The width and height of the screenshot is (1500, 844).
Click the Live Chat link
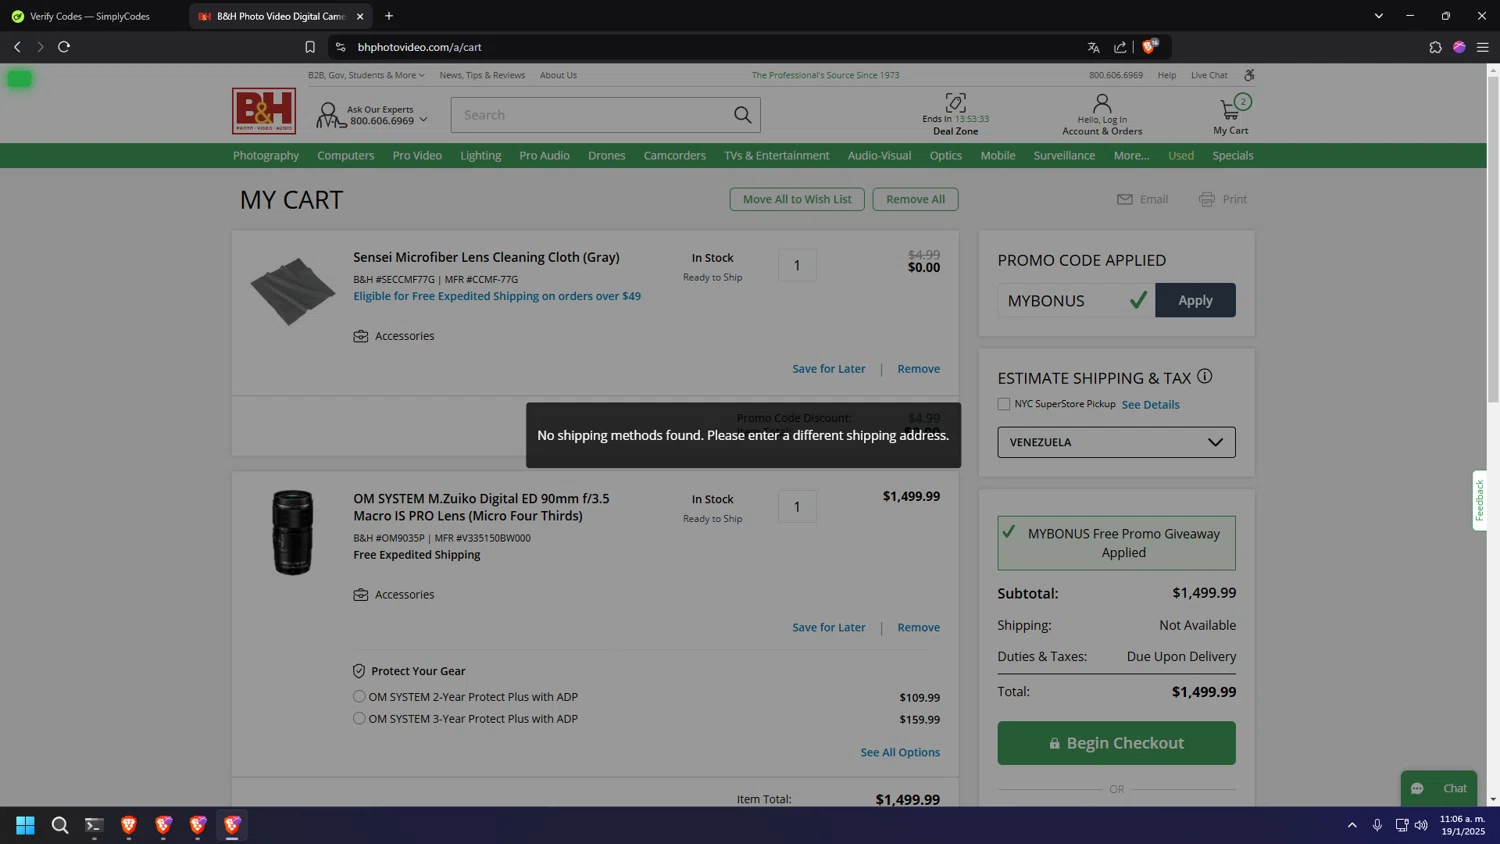click(x=1209, y=75)
